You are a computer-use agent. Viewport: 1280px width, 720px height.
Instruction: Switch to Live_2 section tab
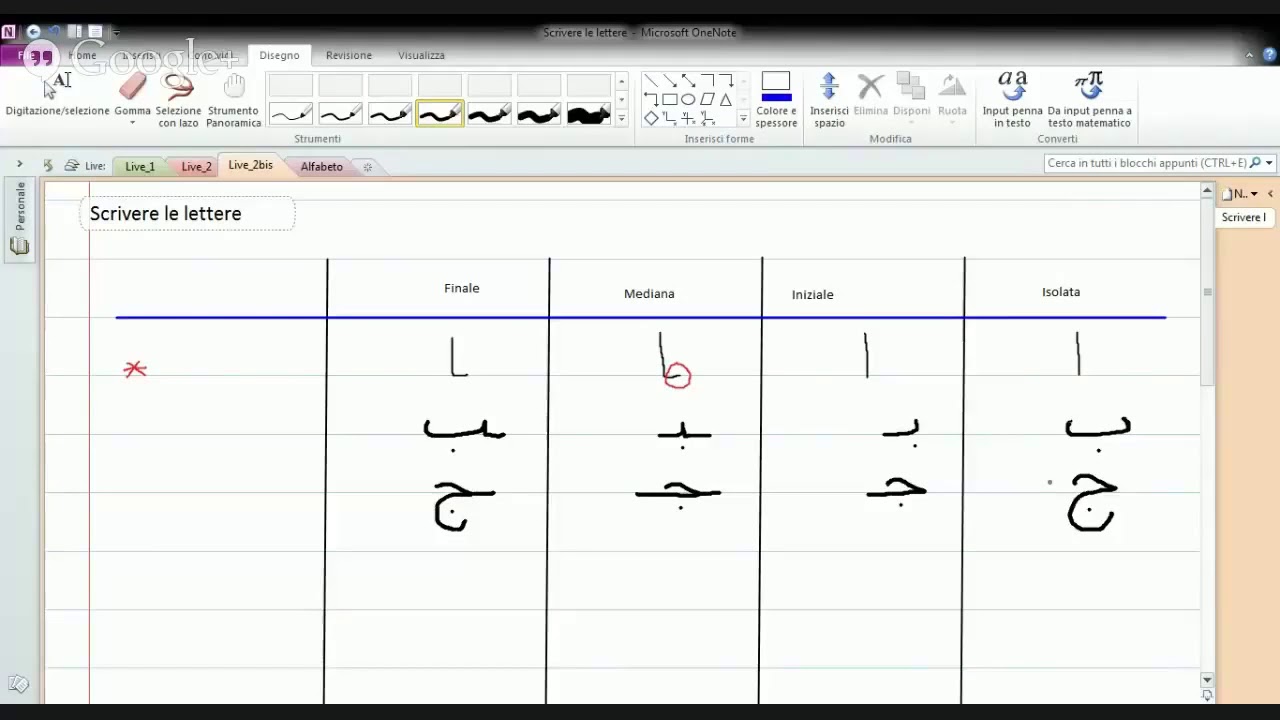click(x=196, y=167)
